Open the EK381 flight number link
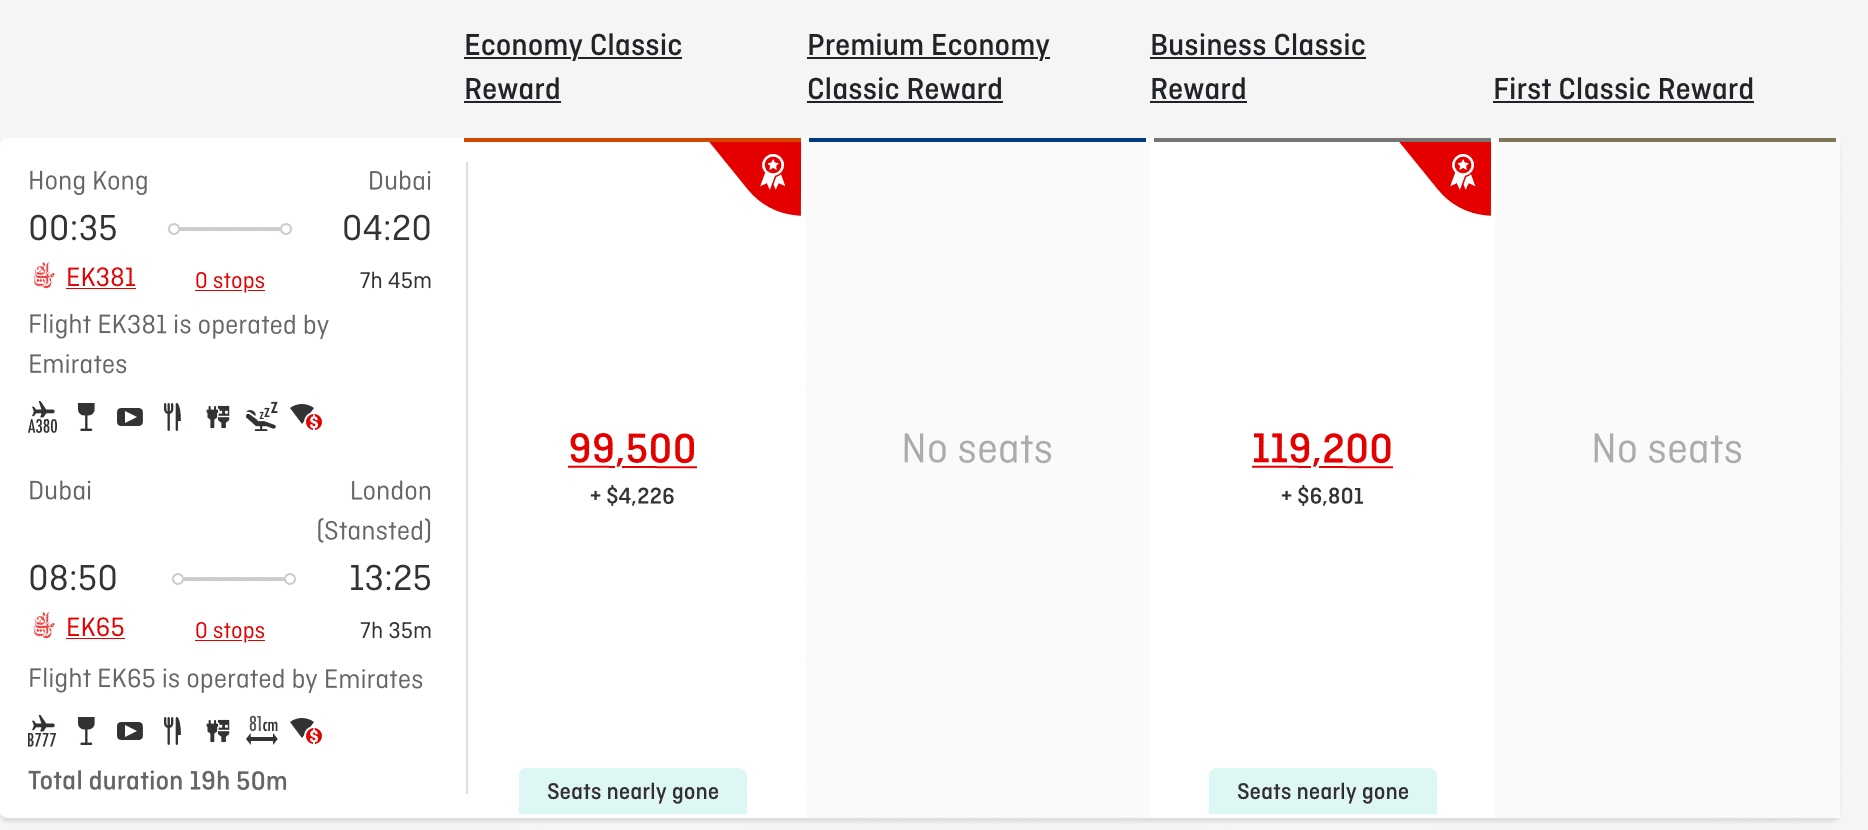 click(100, 277)
